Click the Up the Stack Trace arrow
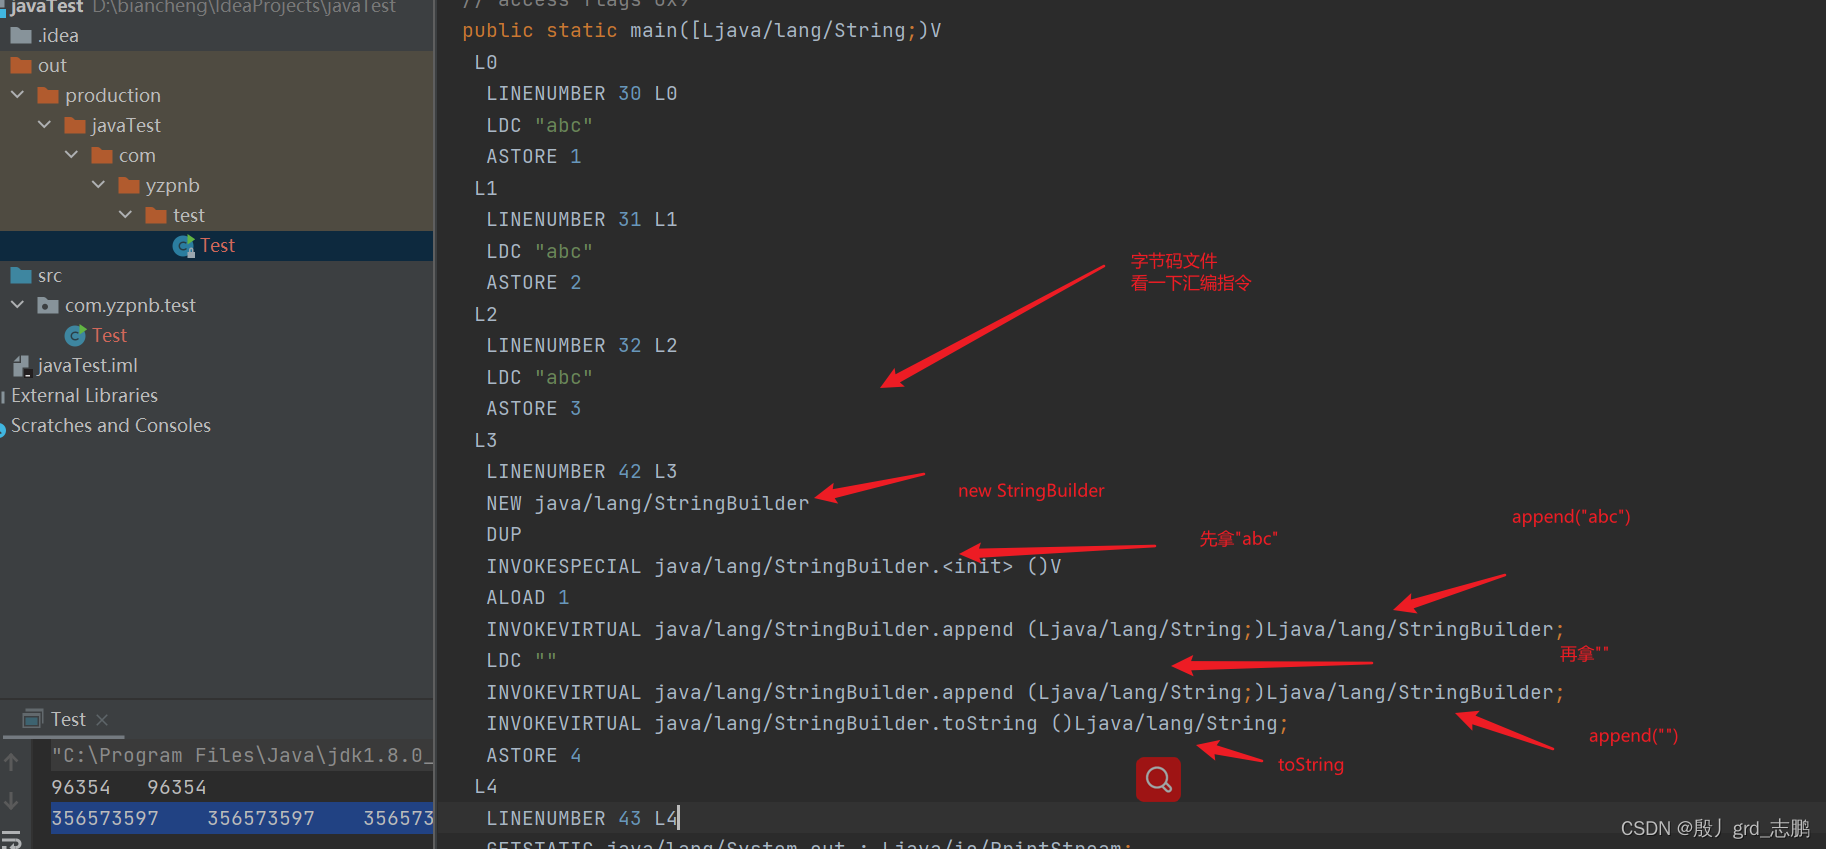This screenshot has width=1826, height=849. click(x=11, y=762)
